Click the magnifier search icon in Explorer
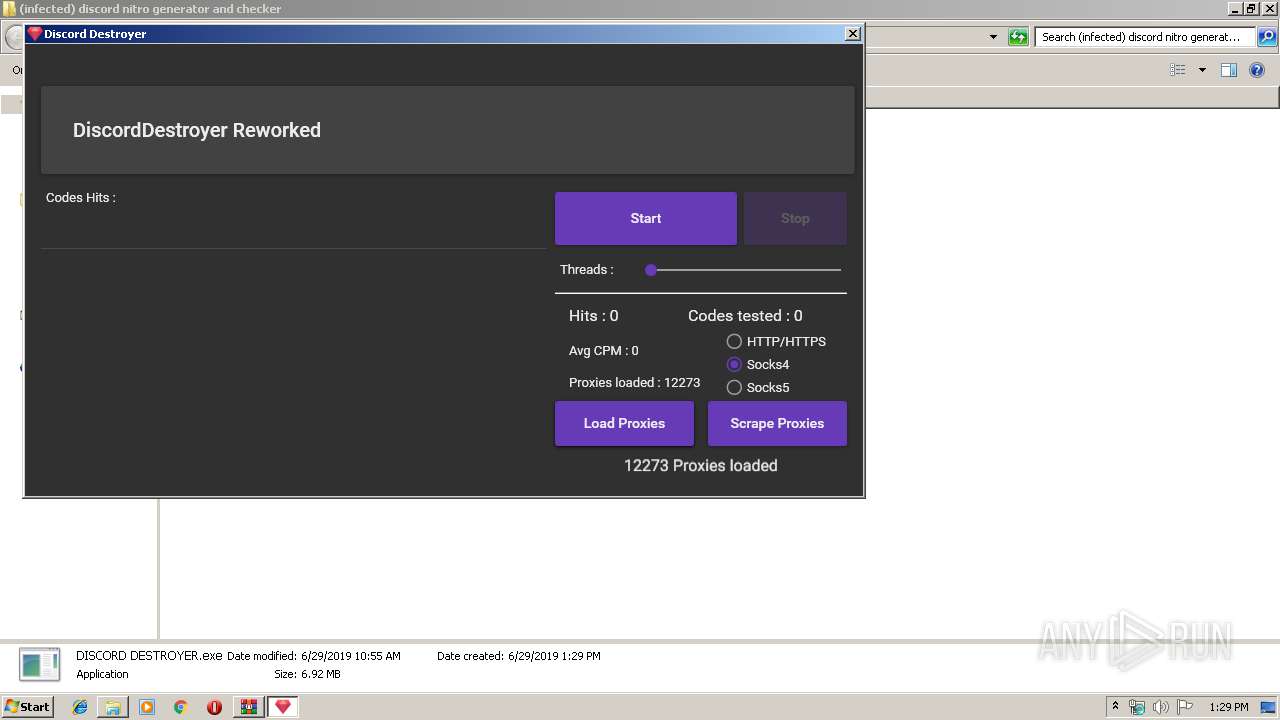This screenshot has width=1280, height=720. [x=1267, y=37]
